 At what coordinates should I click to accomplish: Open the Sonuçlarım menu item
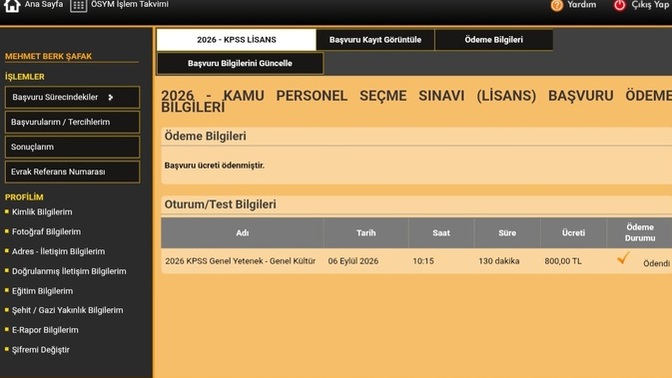tap(72, 147)
